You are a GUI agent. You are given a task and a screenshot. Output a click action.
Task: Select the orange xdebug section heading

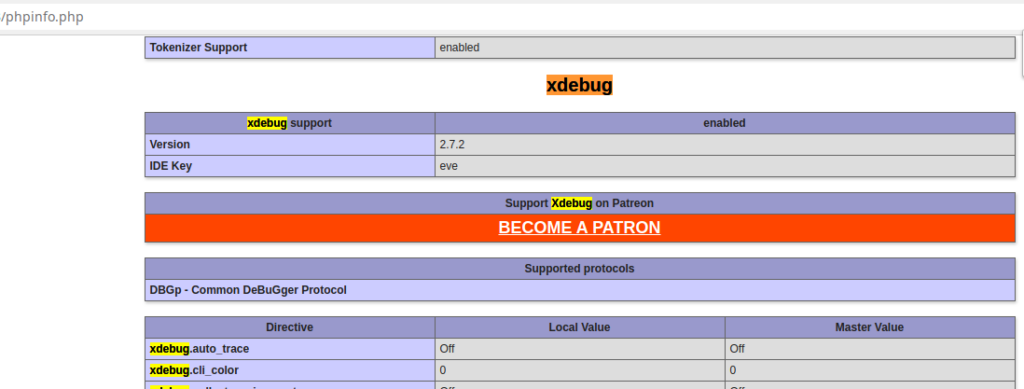click(x=579, y=85)
